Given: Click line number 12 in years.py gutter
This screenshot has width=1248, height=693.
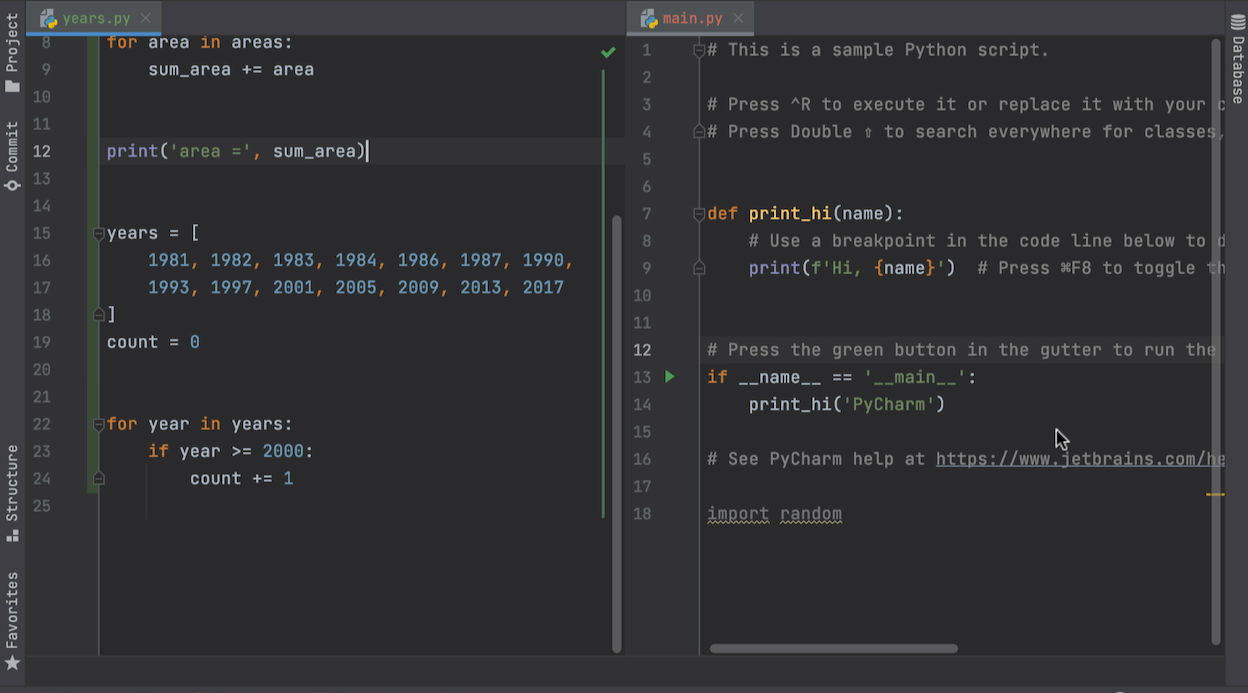Looking at the screenshot, I should click(41, 151).
